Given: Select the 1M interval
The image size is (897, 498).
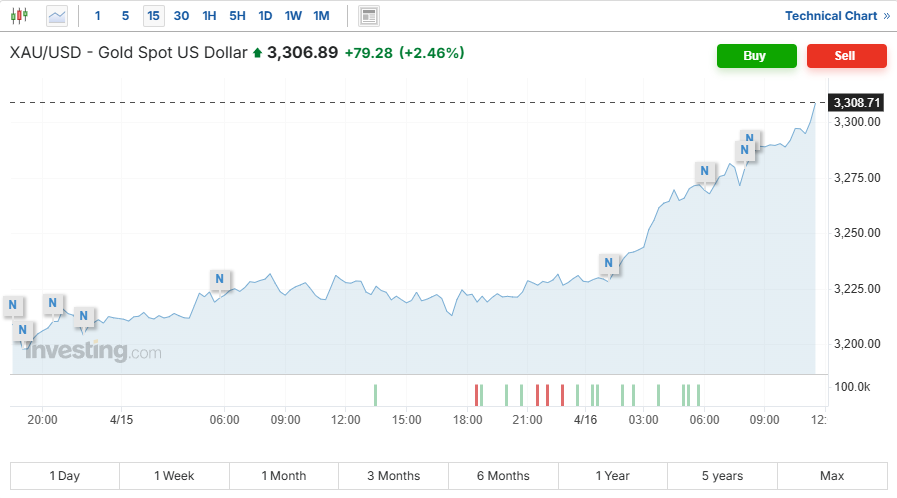Looking at the screenshot, I should 321,16.
